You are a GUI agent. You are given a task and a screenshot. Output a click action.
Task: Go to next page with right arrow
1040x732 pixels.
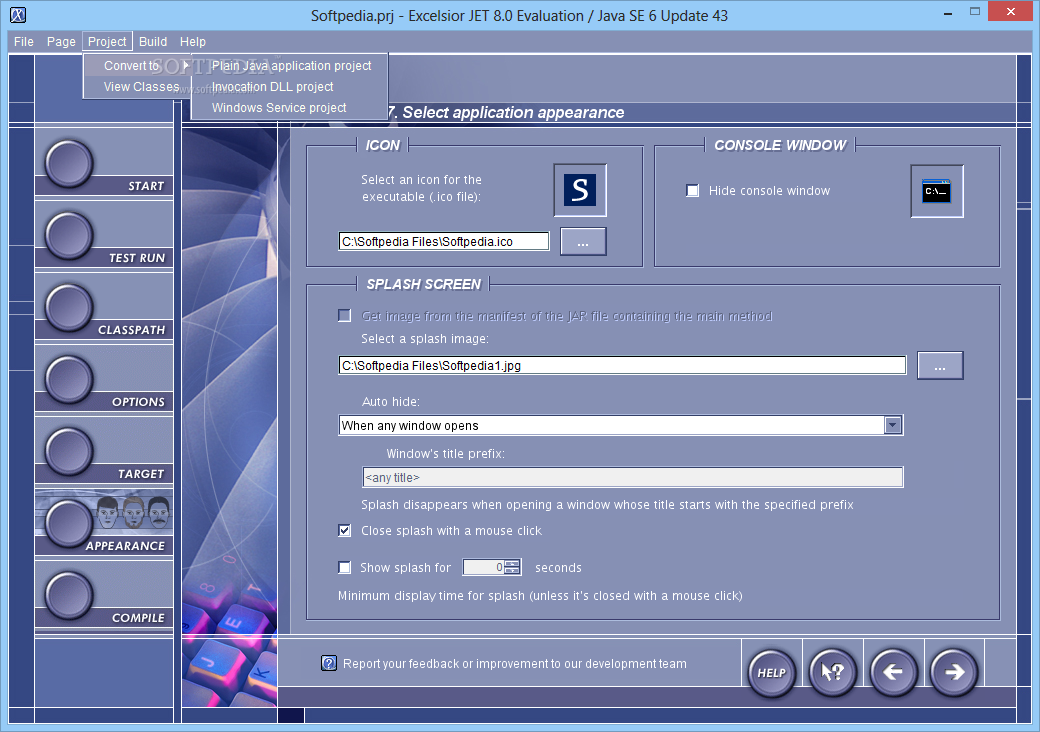click(954, 672)
